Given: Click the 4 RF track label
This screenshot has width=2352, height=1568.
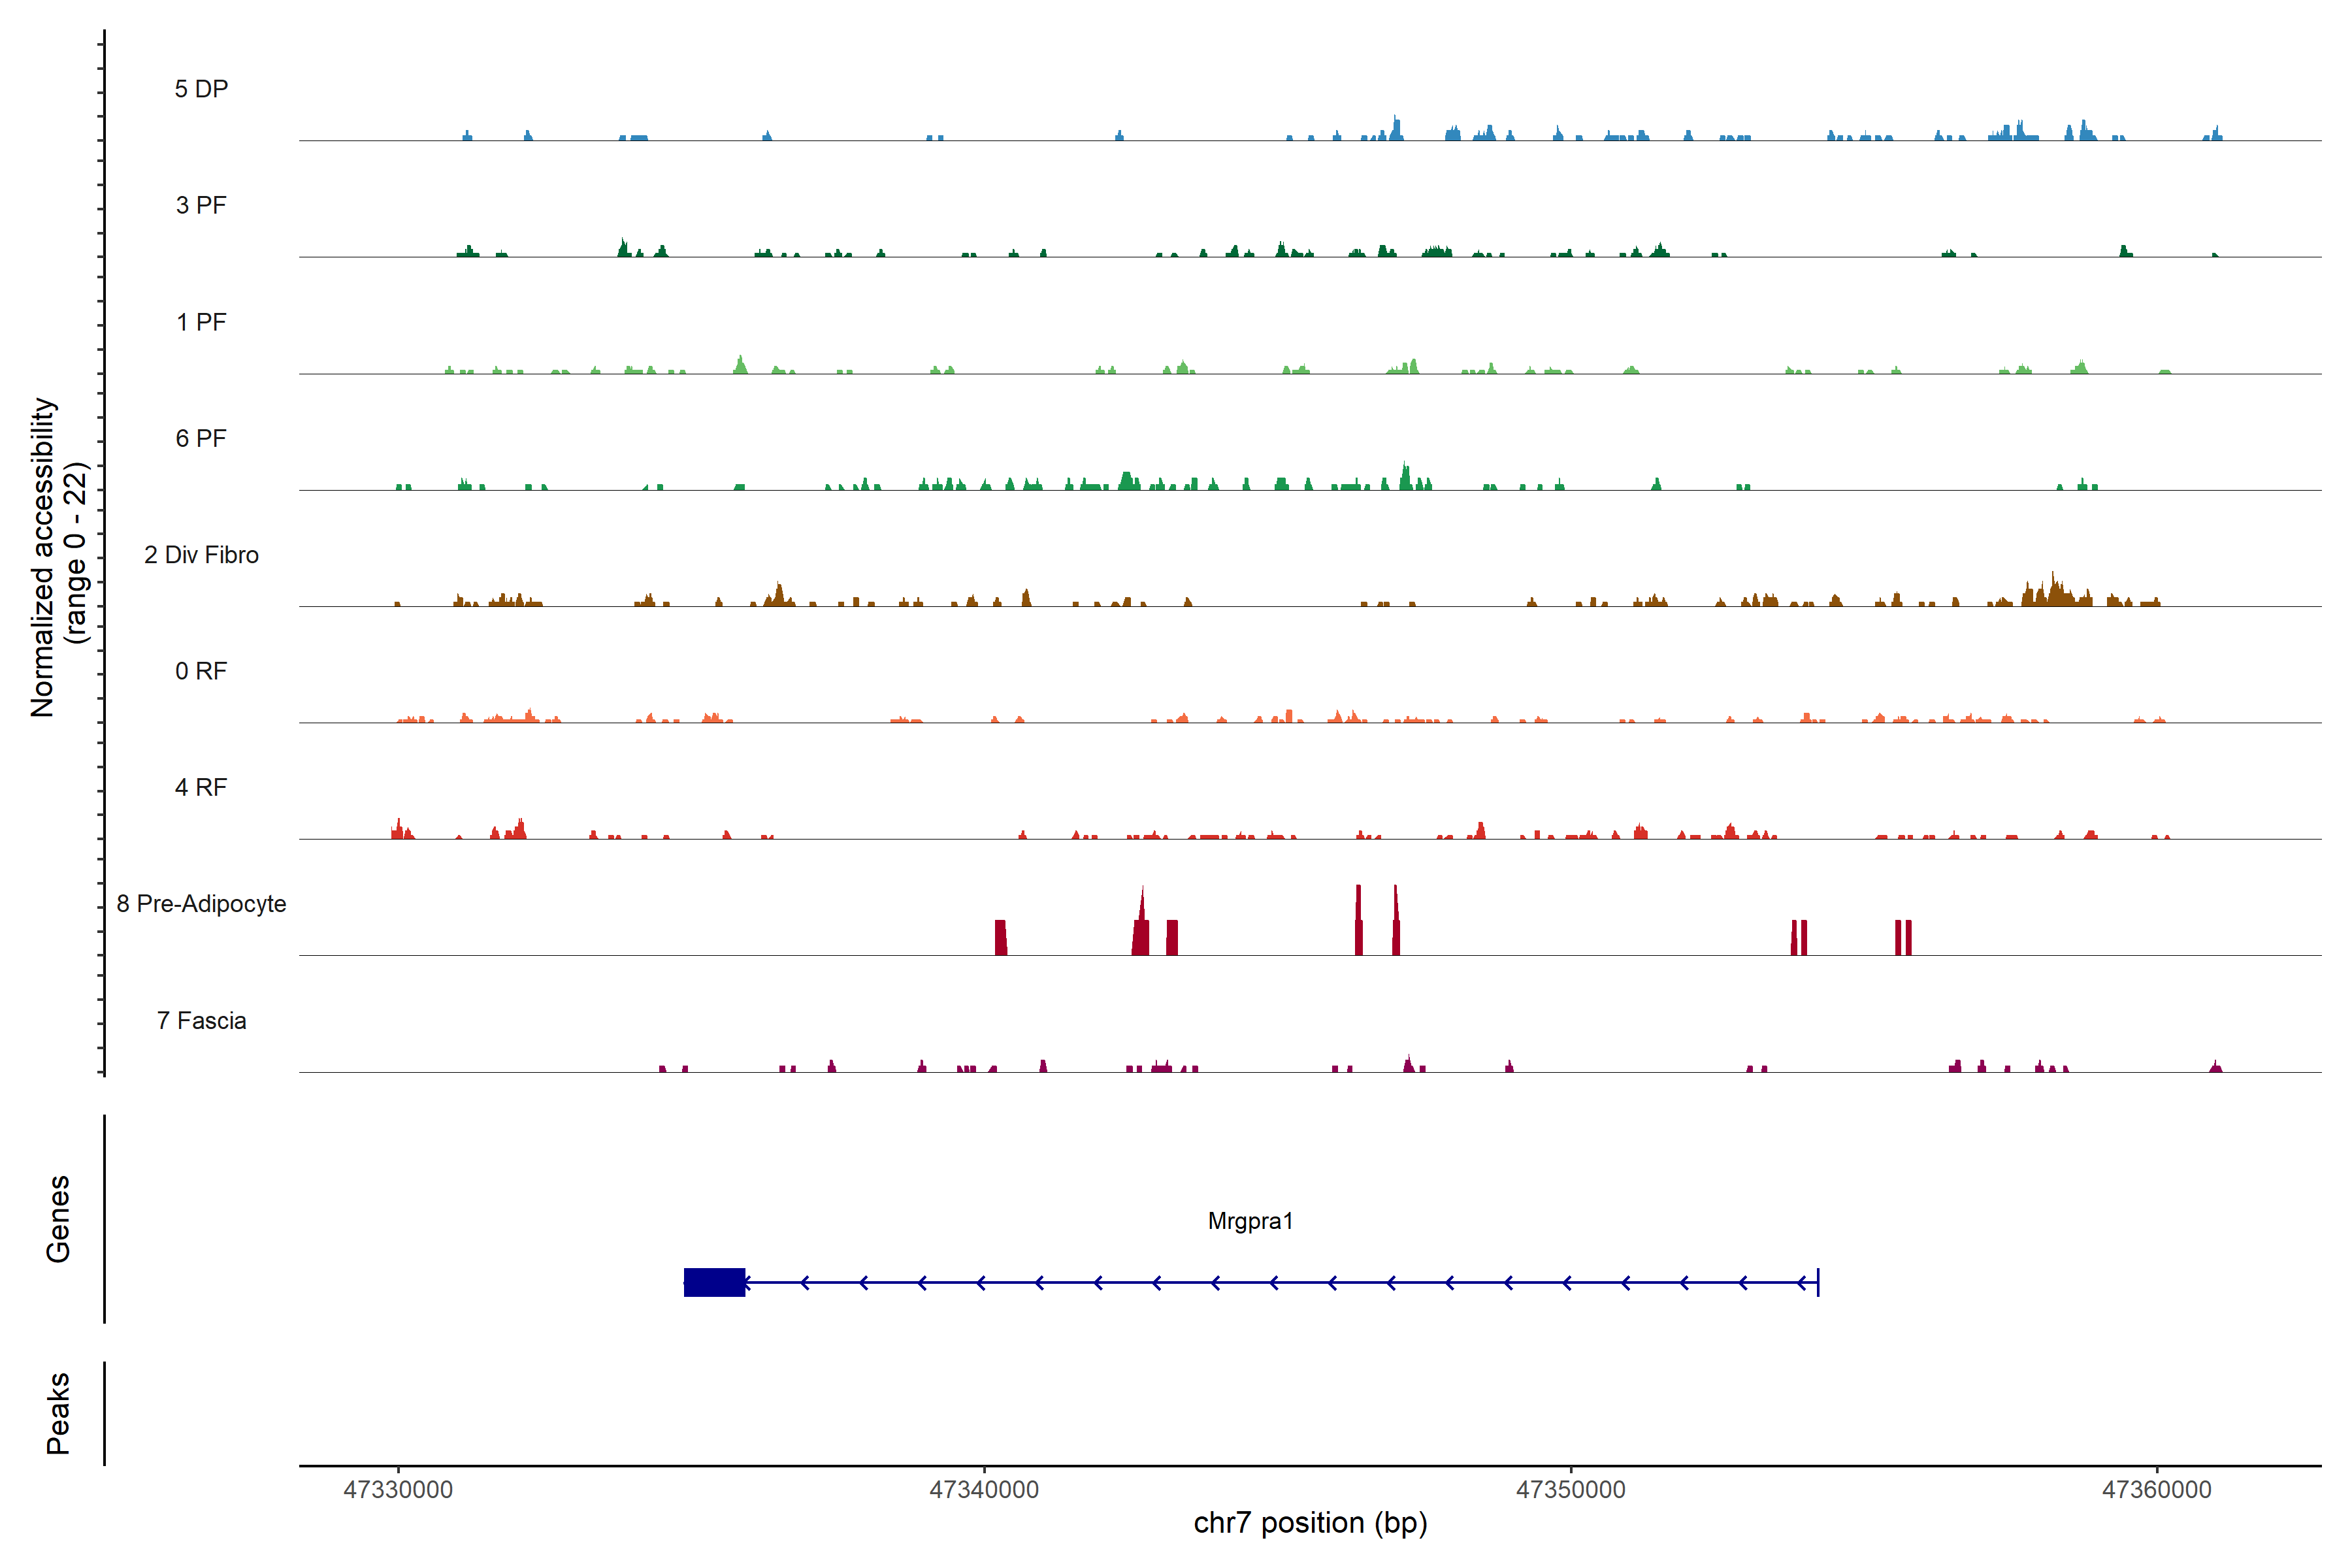Looking at the screenshot, I should coord(201,787).
